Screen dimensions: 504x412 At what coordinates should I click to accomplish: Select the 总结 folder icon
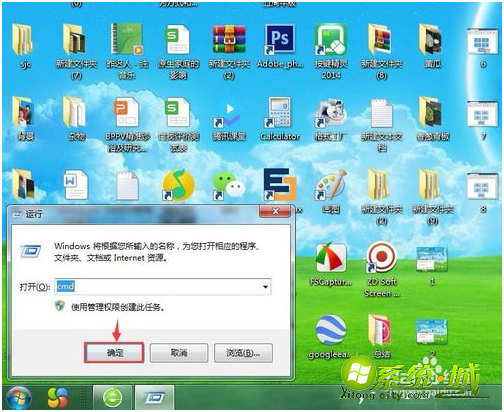[x=380, y=330]
